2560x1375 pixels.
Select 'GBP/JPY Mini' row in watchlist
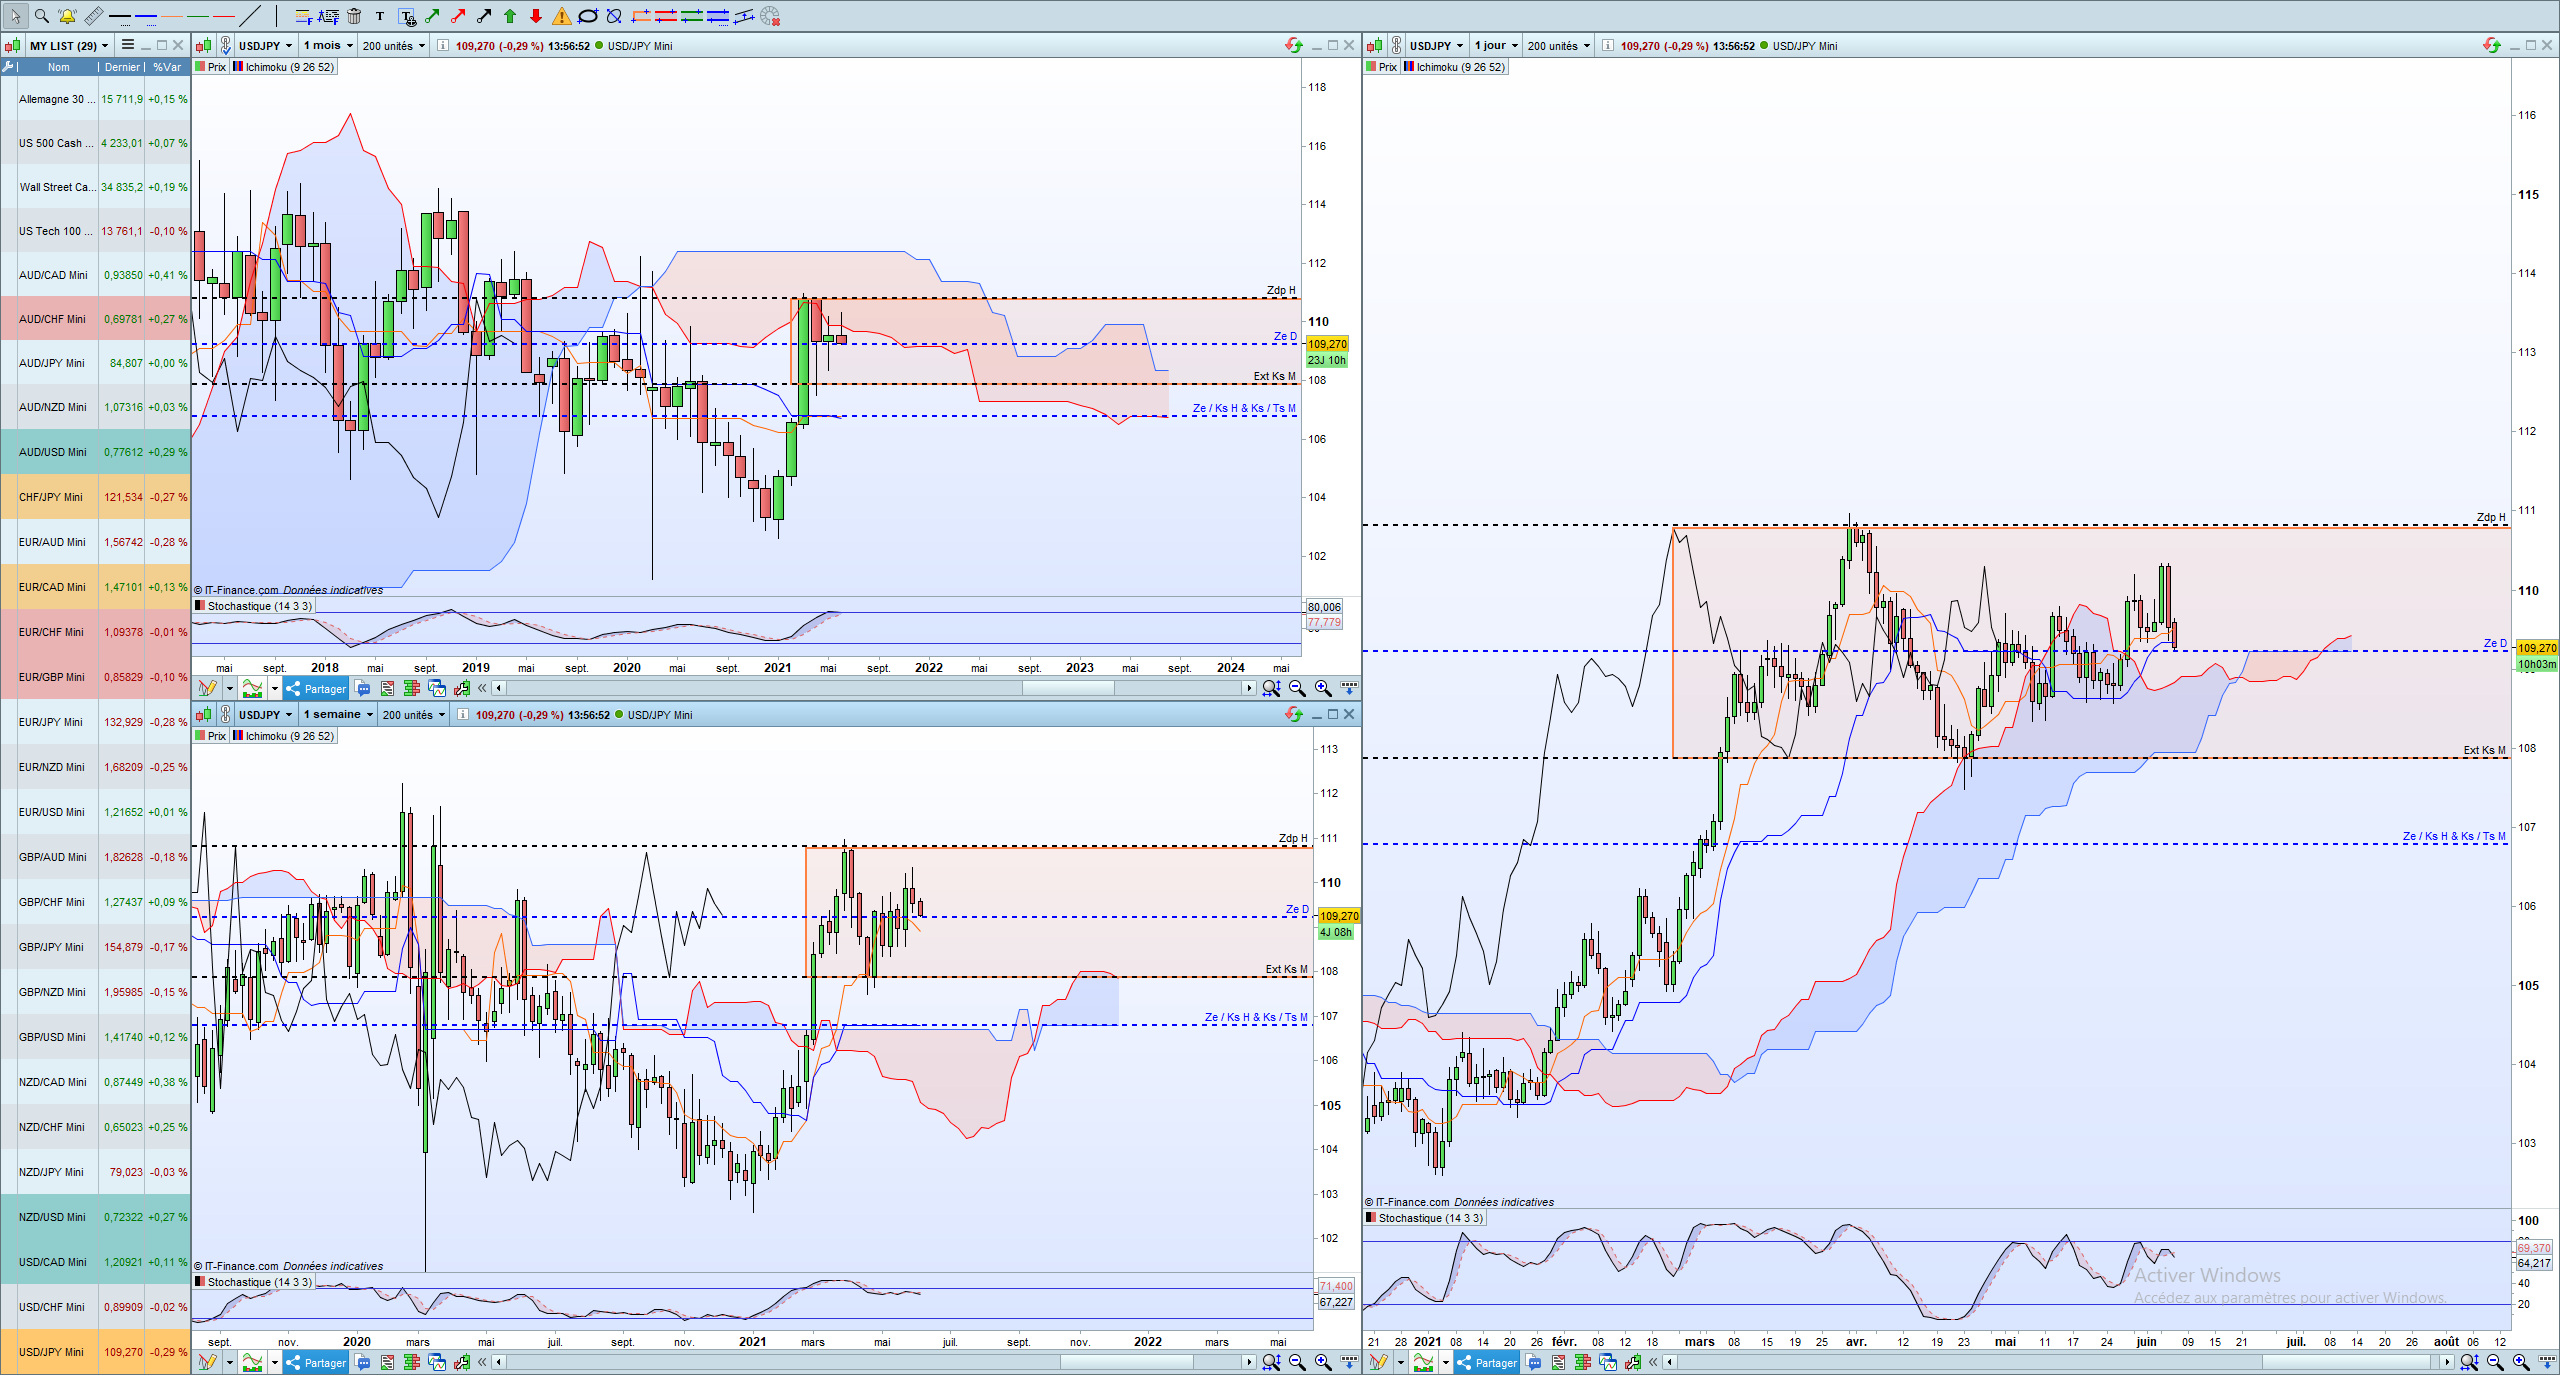[95, 947]
